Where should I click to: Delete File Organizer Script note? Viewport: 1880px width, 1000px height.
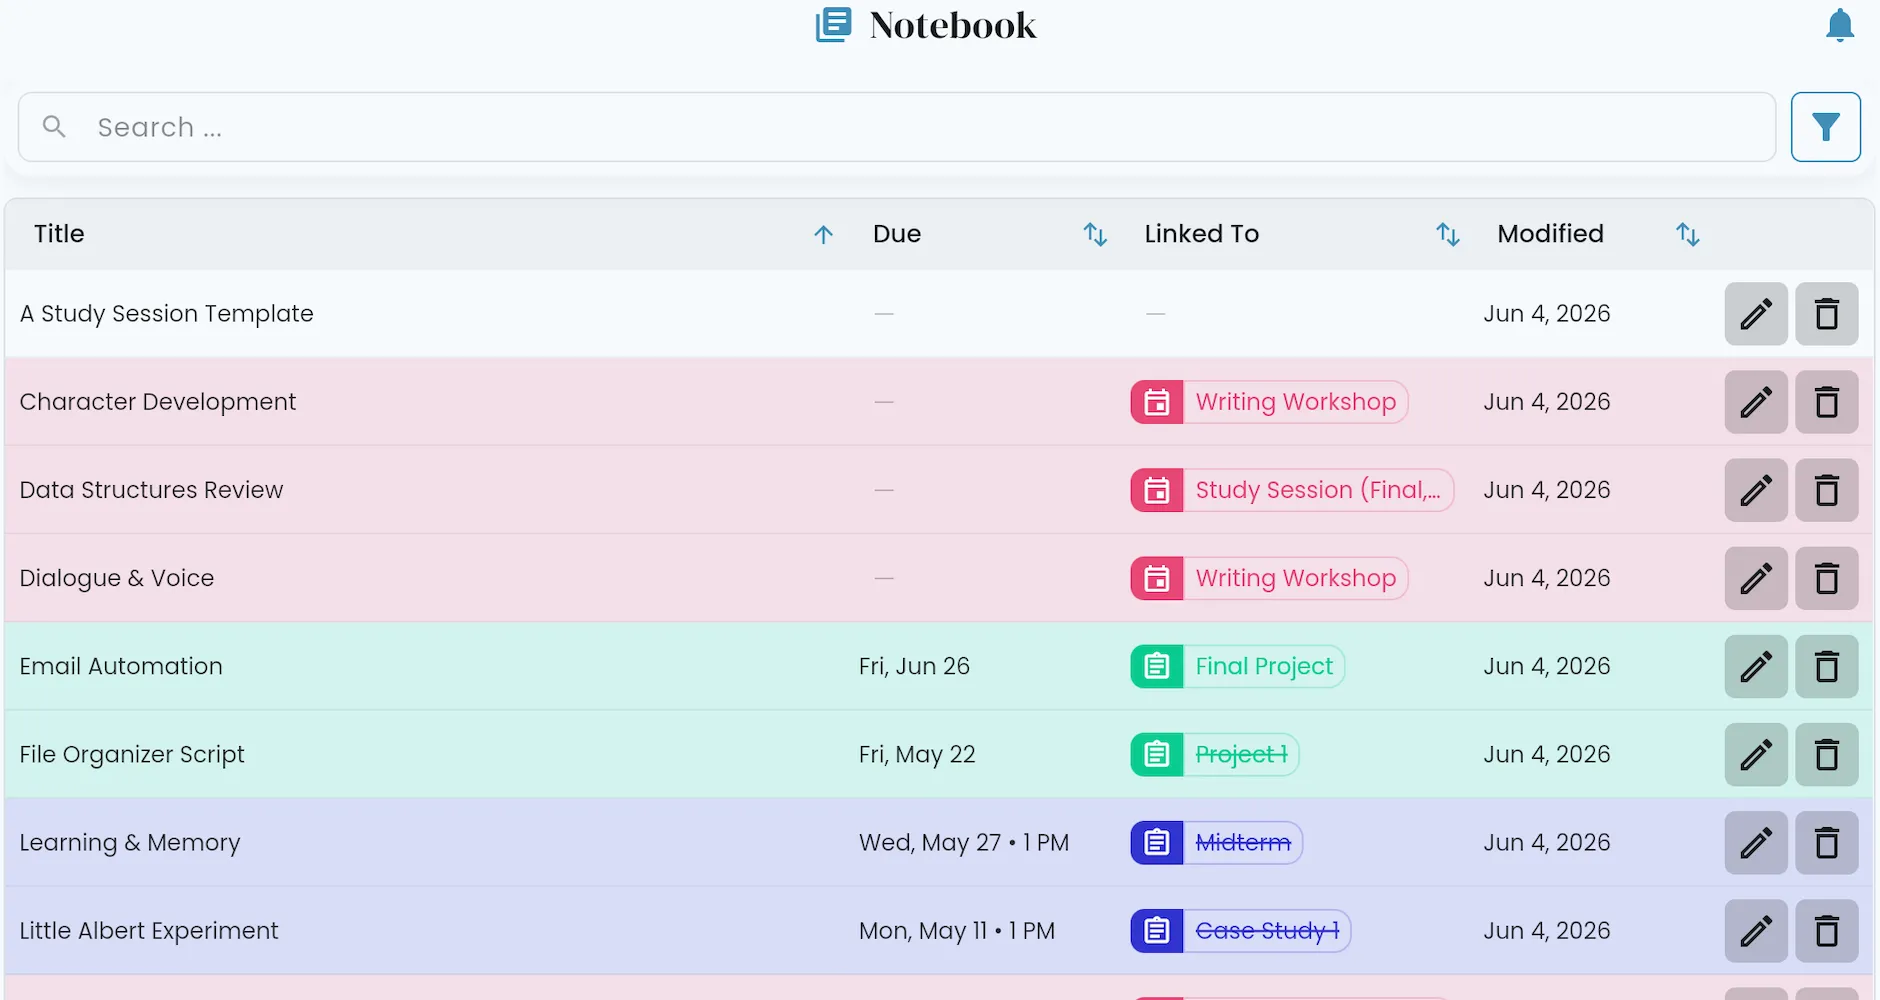point(1826,754)
